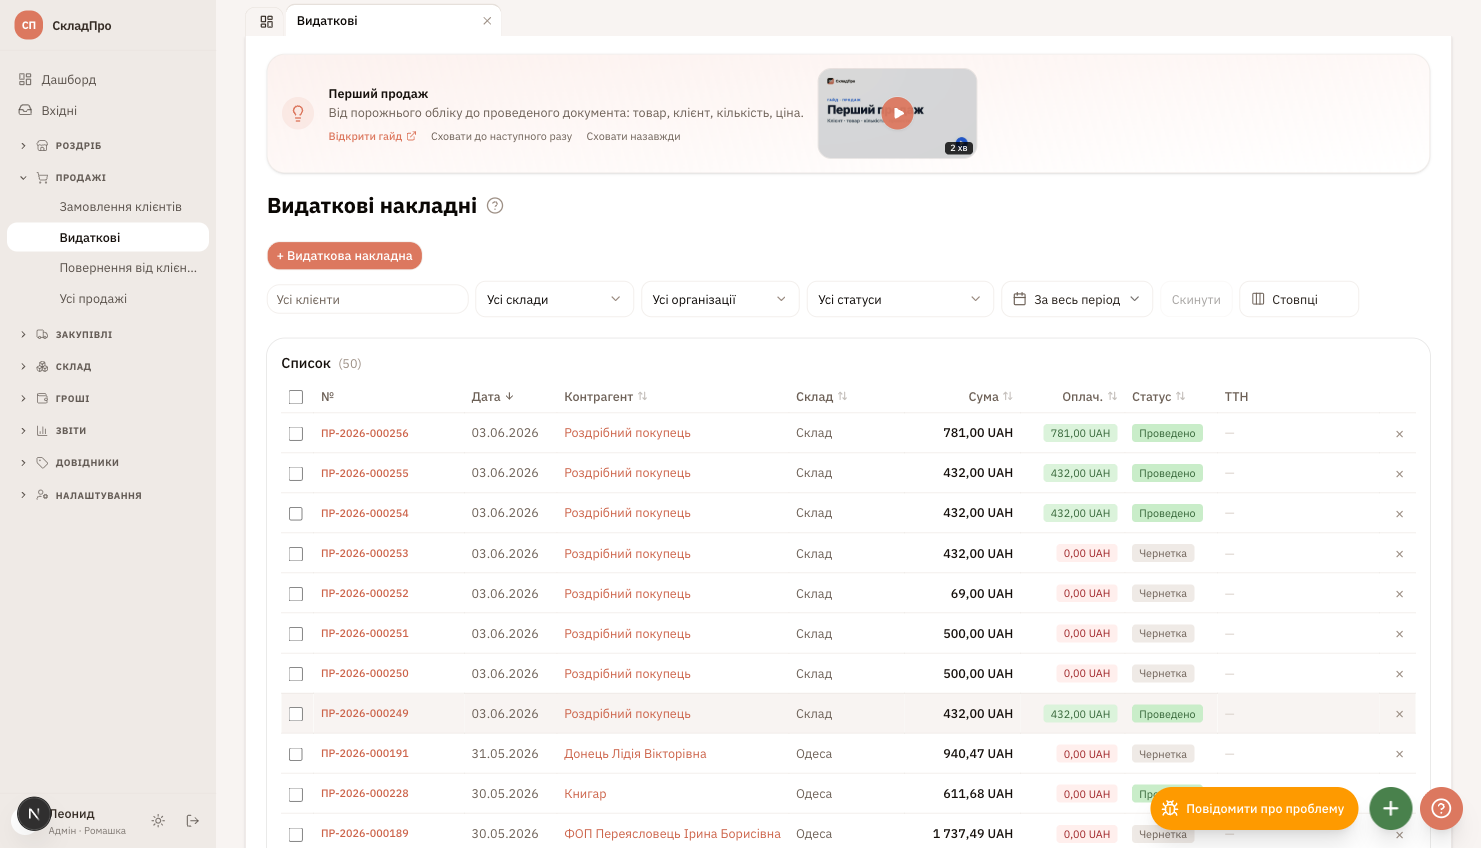Check the row ПР-2026-000191 checkbox

(296, 754)
